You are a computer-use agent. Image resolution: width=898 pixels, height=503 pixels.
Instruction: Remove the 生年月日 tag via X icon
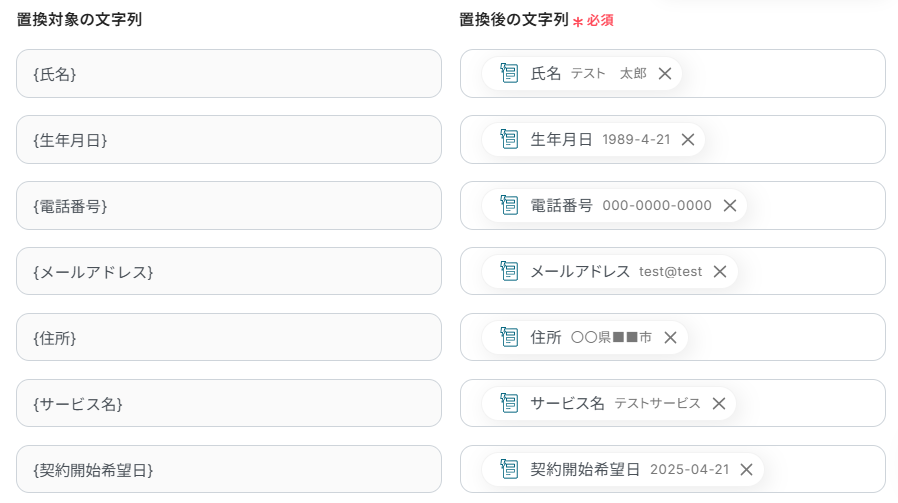[688, 139]
